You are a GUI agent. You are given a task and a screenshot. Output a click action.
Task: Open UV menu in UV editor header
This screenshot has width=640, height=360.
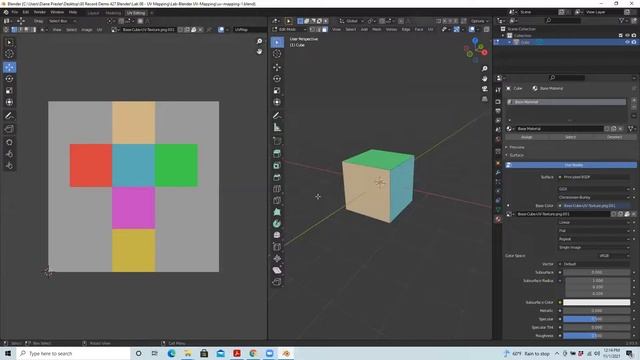(x=99, y=29)
